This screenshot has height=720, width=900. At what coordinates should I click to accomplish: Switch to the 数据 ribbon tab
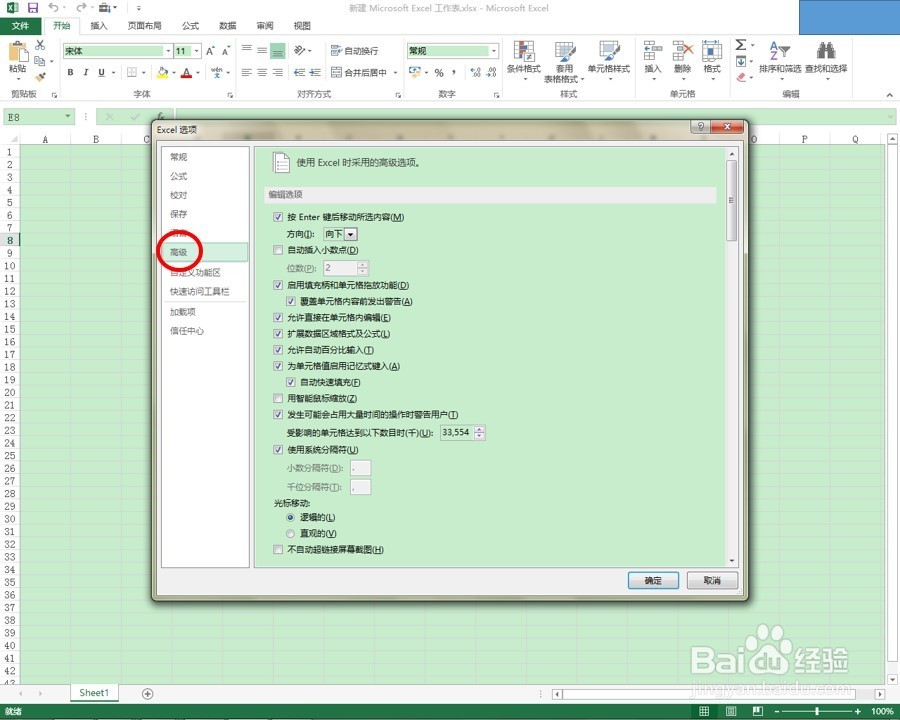tap(227, 26)
